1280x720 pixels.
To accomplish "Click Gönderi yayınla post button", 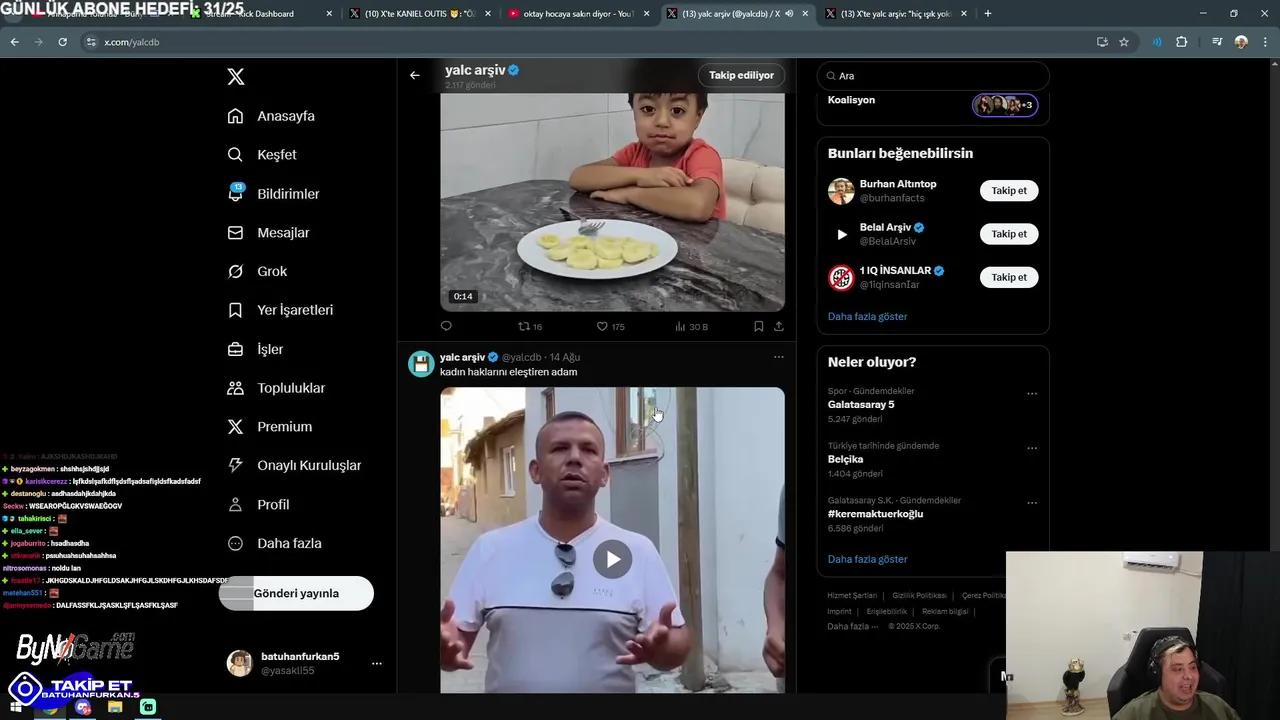I will pos(296,593).
